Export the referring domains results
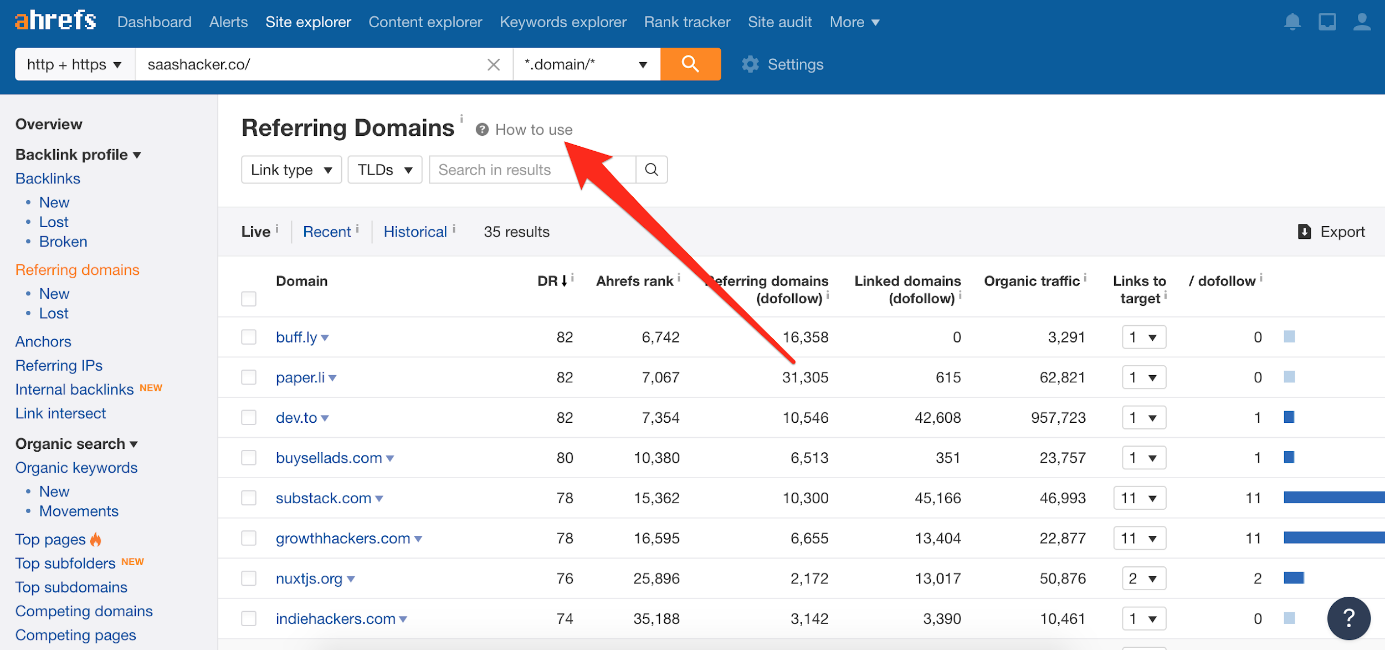This screenshot has width=1385, height=650. 1331,232
